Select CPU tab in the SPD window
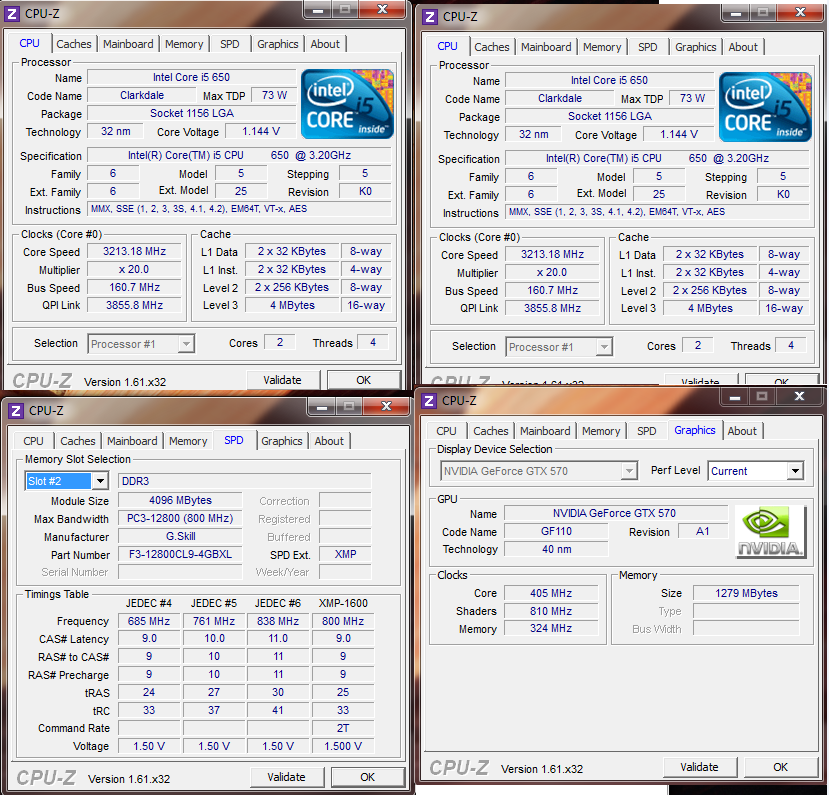The height and width of the screenshot is (795, 829). [33, 441]
